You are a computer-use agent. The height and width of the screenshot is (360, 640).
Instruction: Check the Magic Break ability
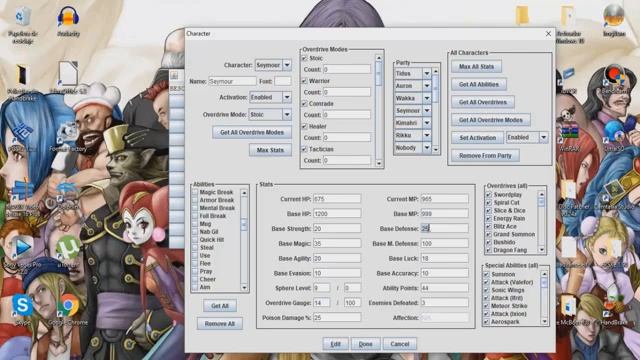click(195, 192)
